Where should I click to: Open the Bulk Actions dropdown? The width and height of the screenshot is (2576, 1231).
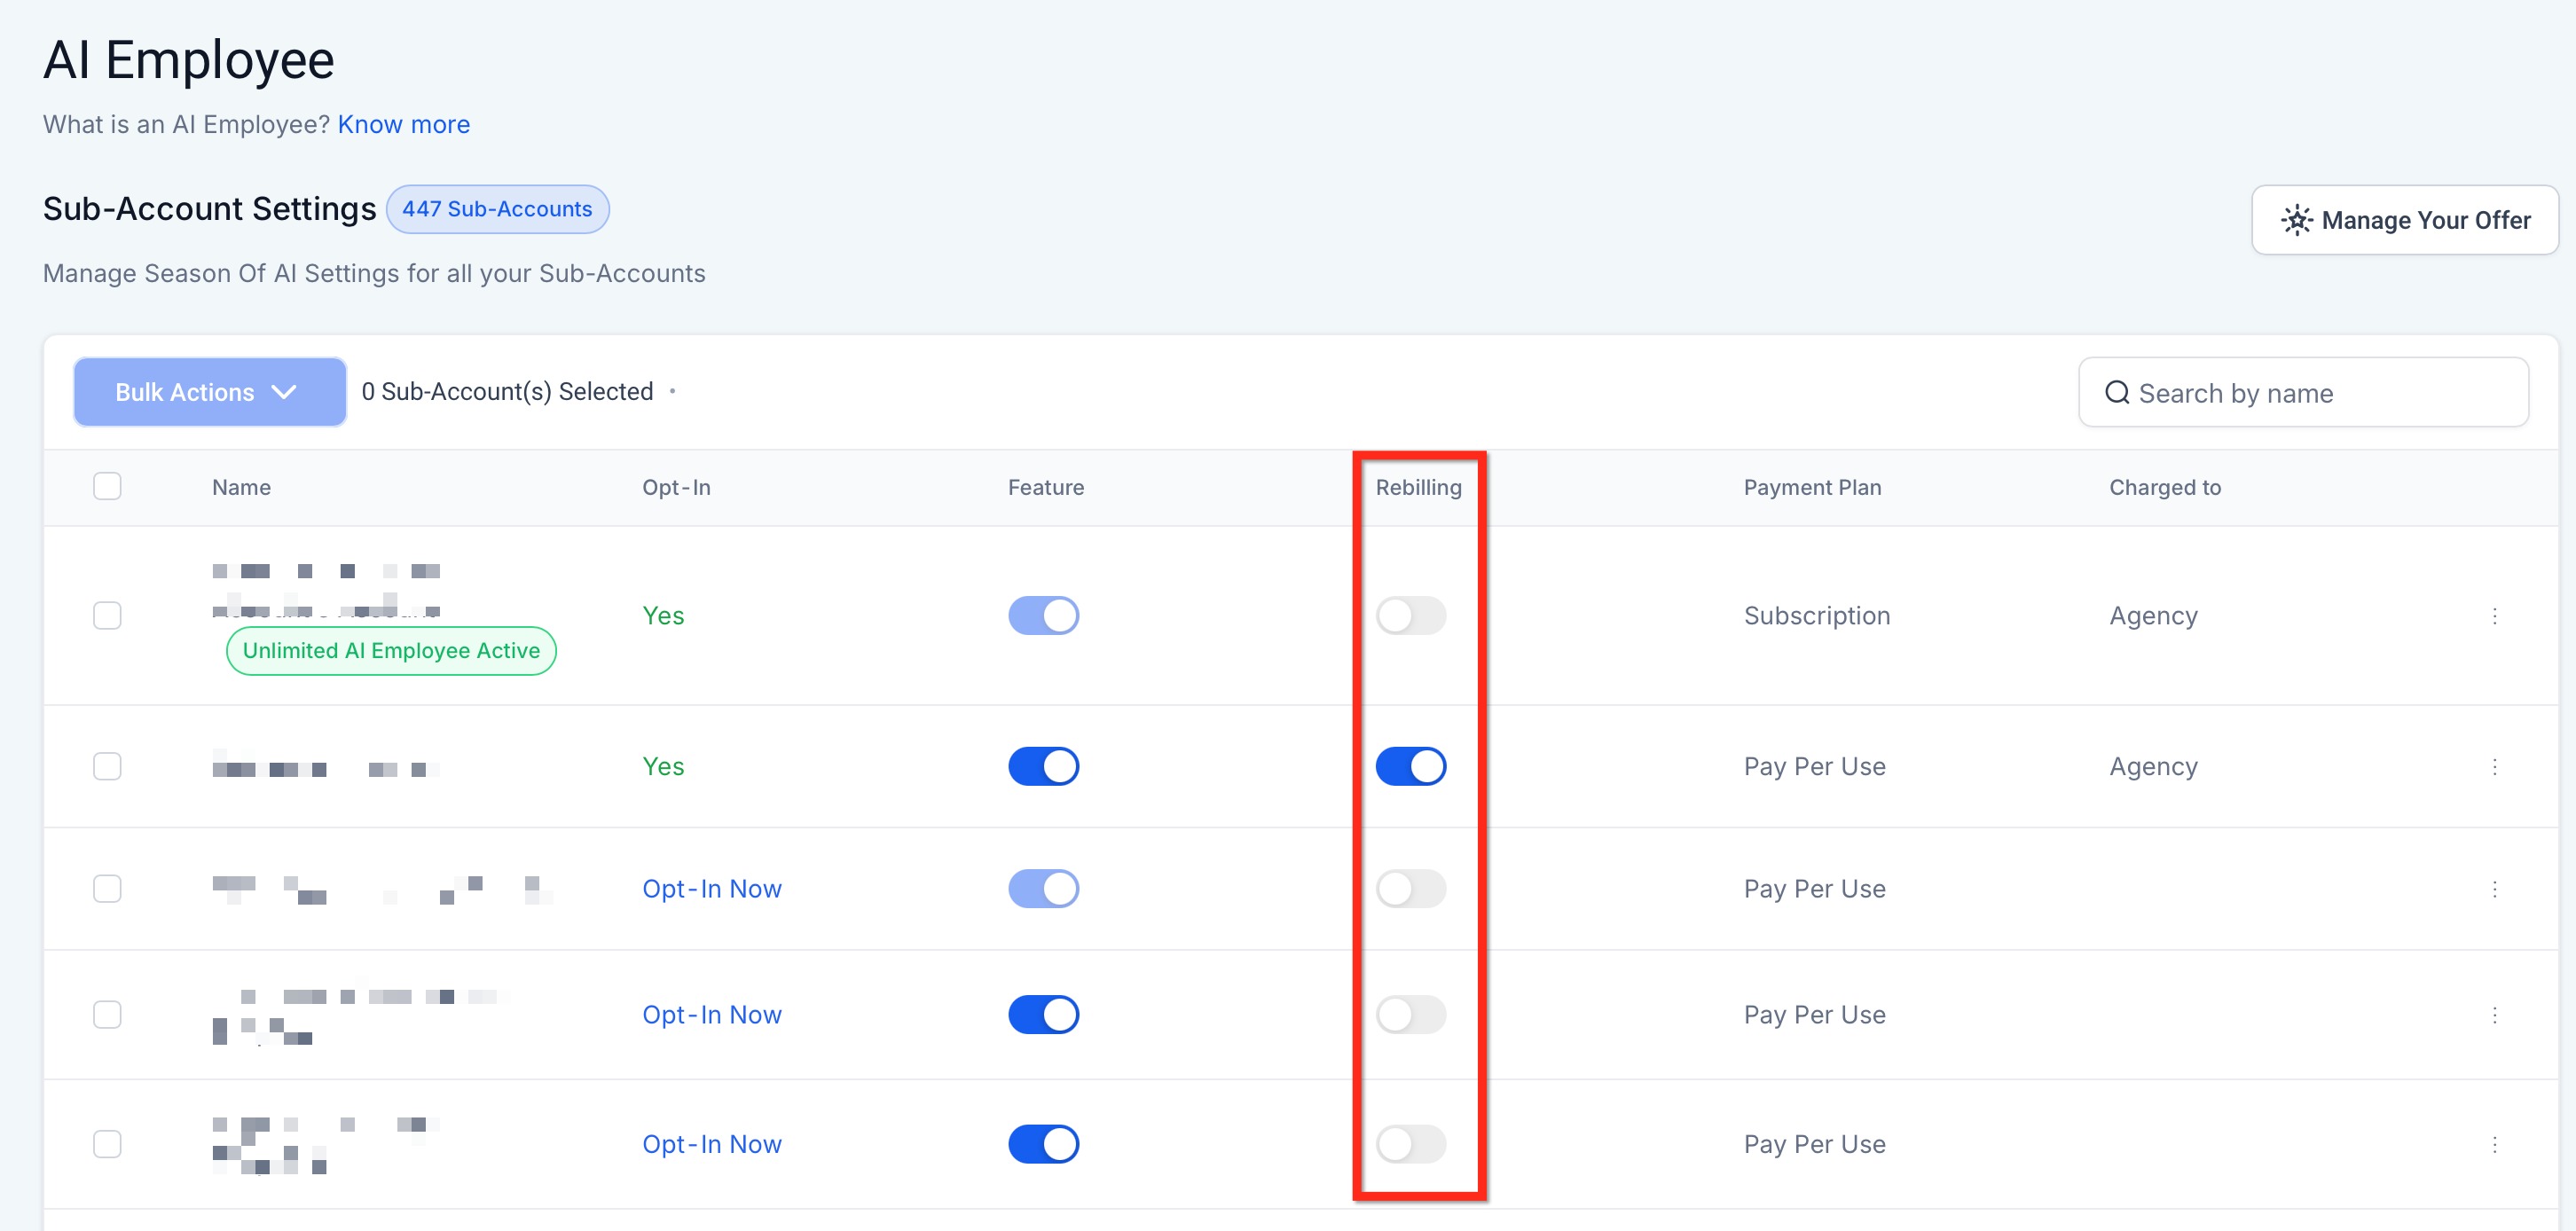click(209, 392)
